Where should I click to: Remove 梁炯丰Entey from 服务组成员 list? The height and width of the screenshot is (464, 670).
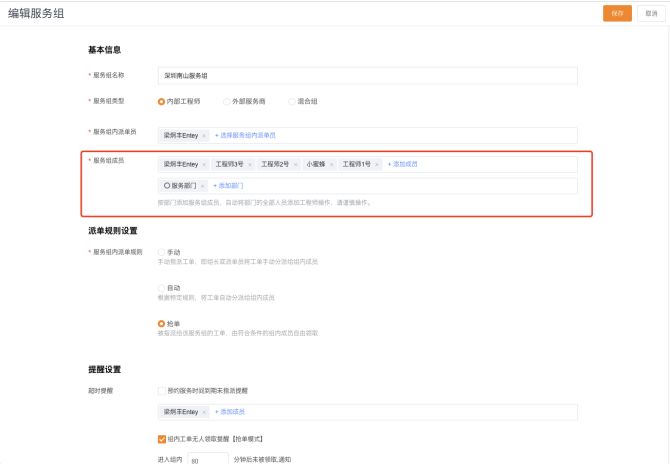[204, 164]
